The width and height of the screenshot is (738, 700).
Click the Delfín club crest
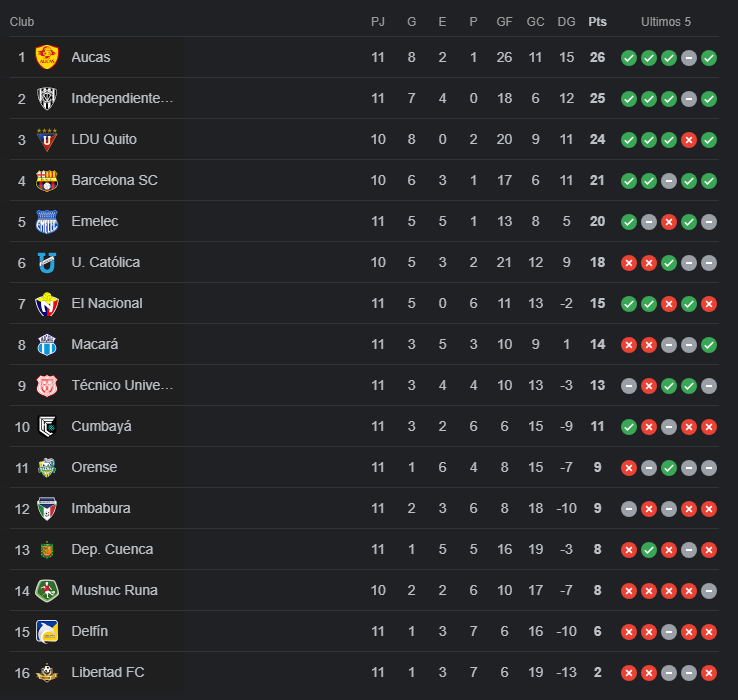[47, 631]
